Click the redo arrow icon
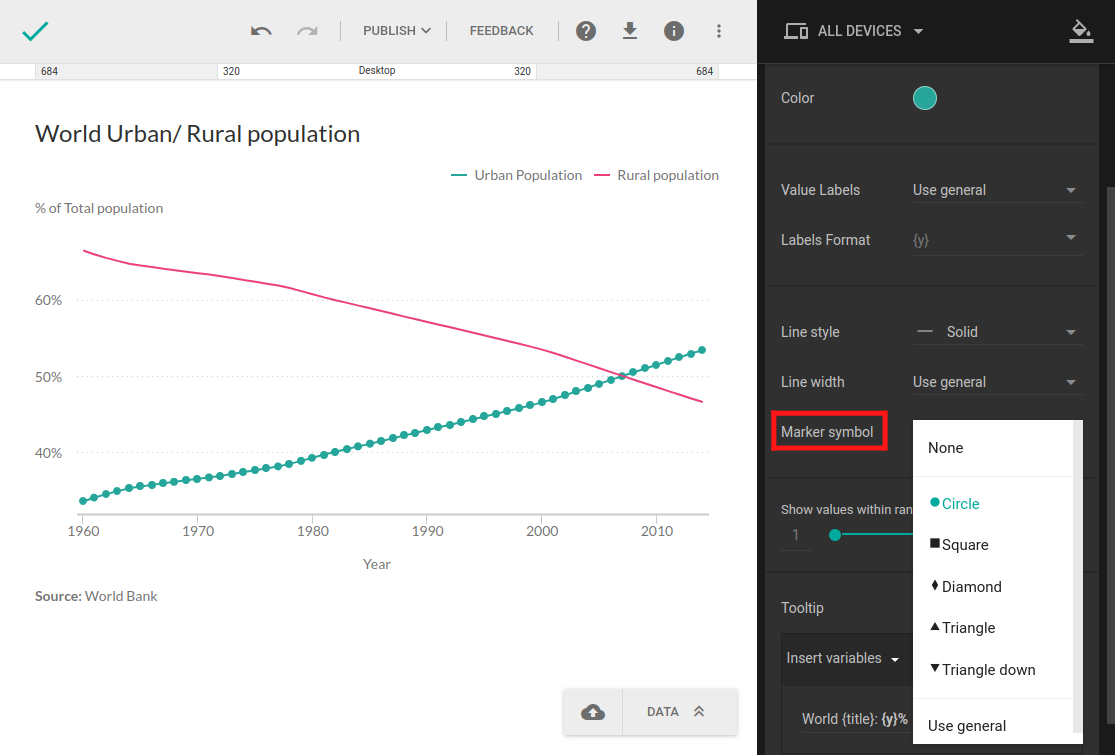The width and height of the screenshot is (1115, 755). point(307,31)
